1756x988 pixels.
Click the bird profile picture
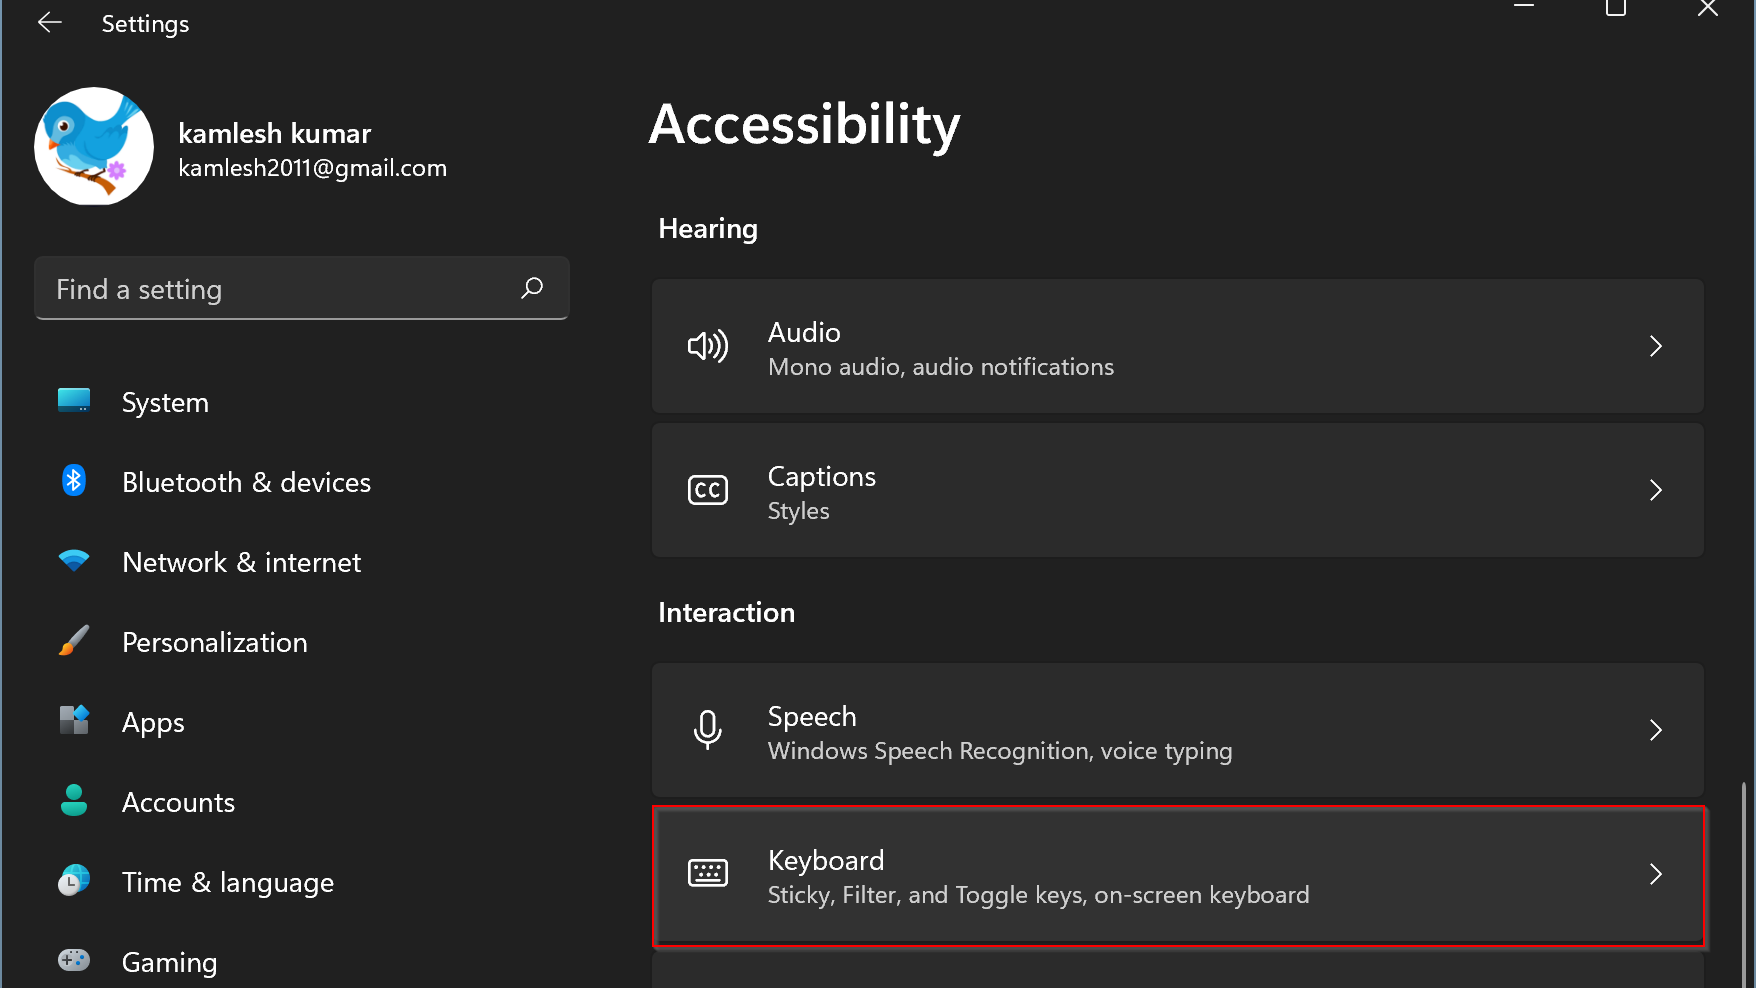[94, 146]
